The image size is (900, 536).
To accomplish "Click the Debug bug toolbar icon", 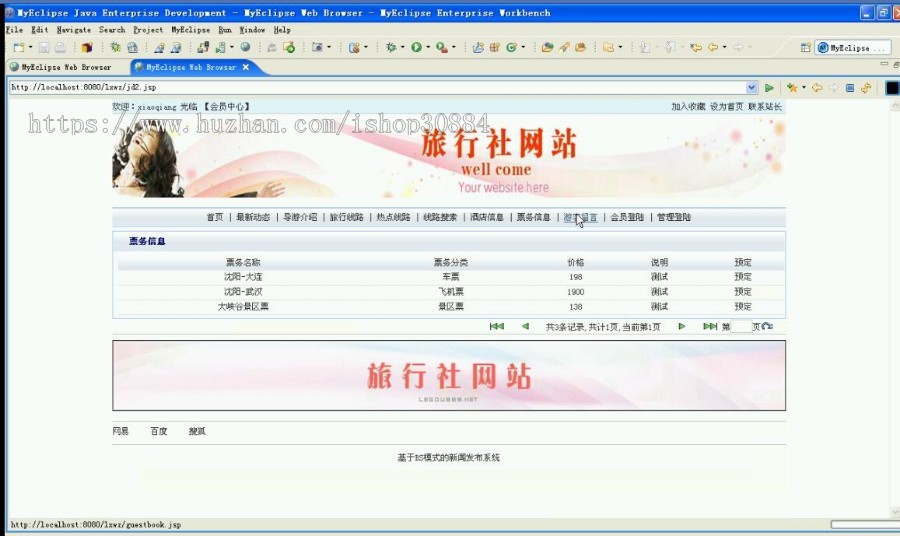I will click(x=391, y=48).
